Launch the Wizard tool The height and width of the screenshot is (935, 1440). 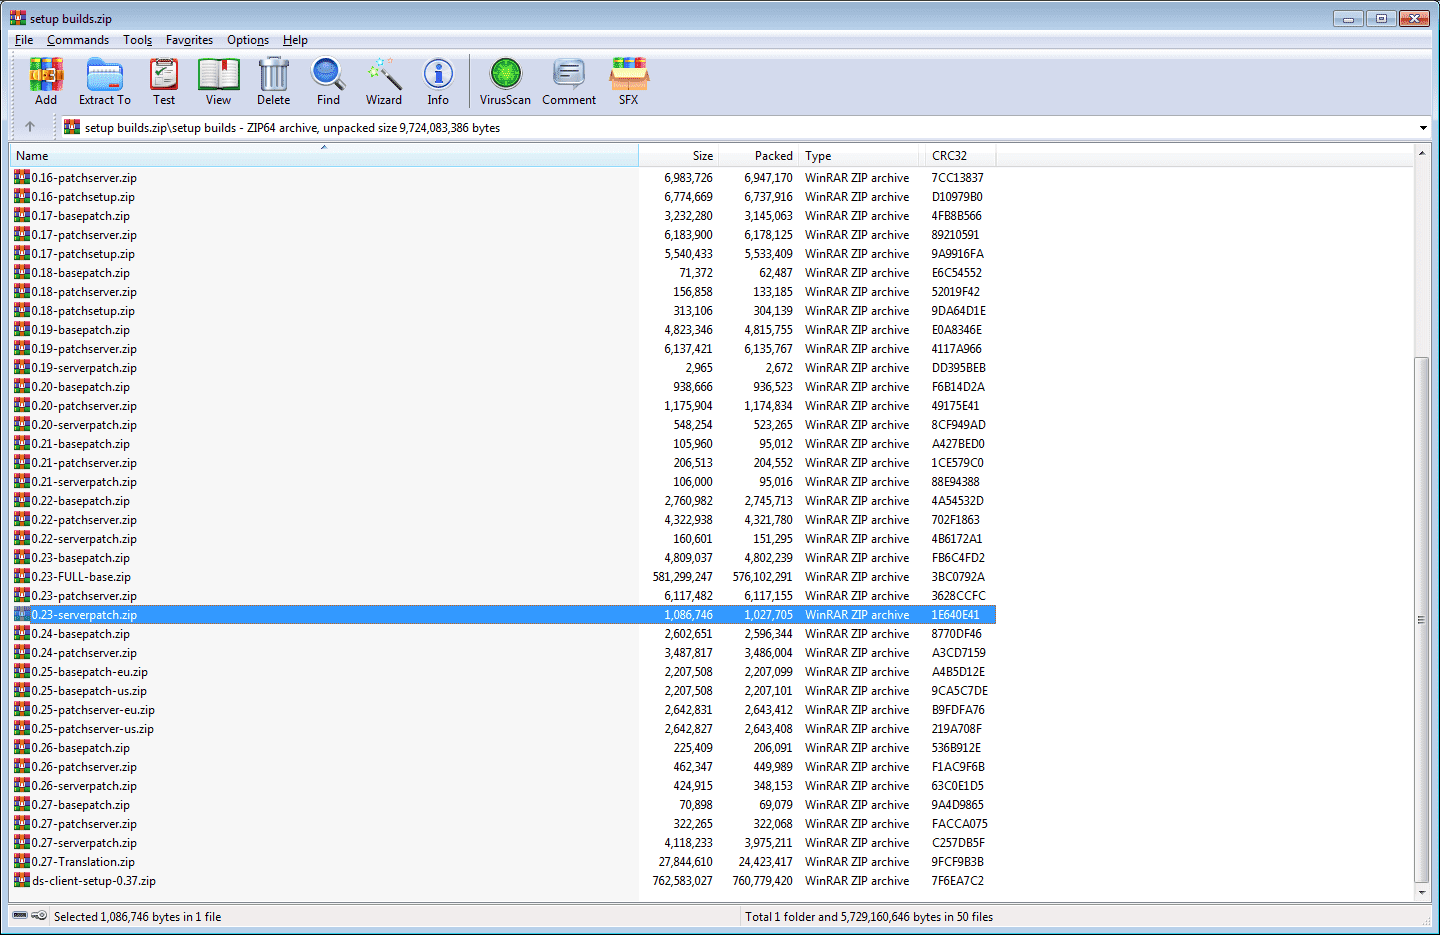(384, 81)
